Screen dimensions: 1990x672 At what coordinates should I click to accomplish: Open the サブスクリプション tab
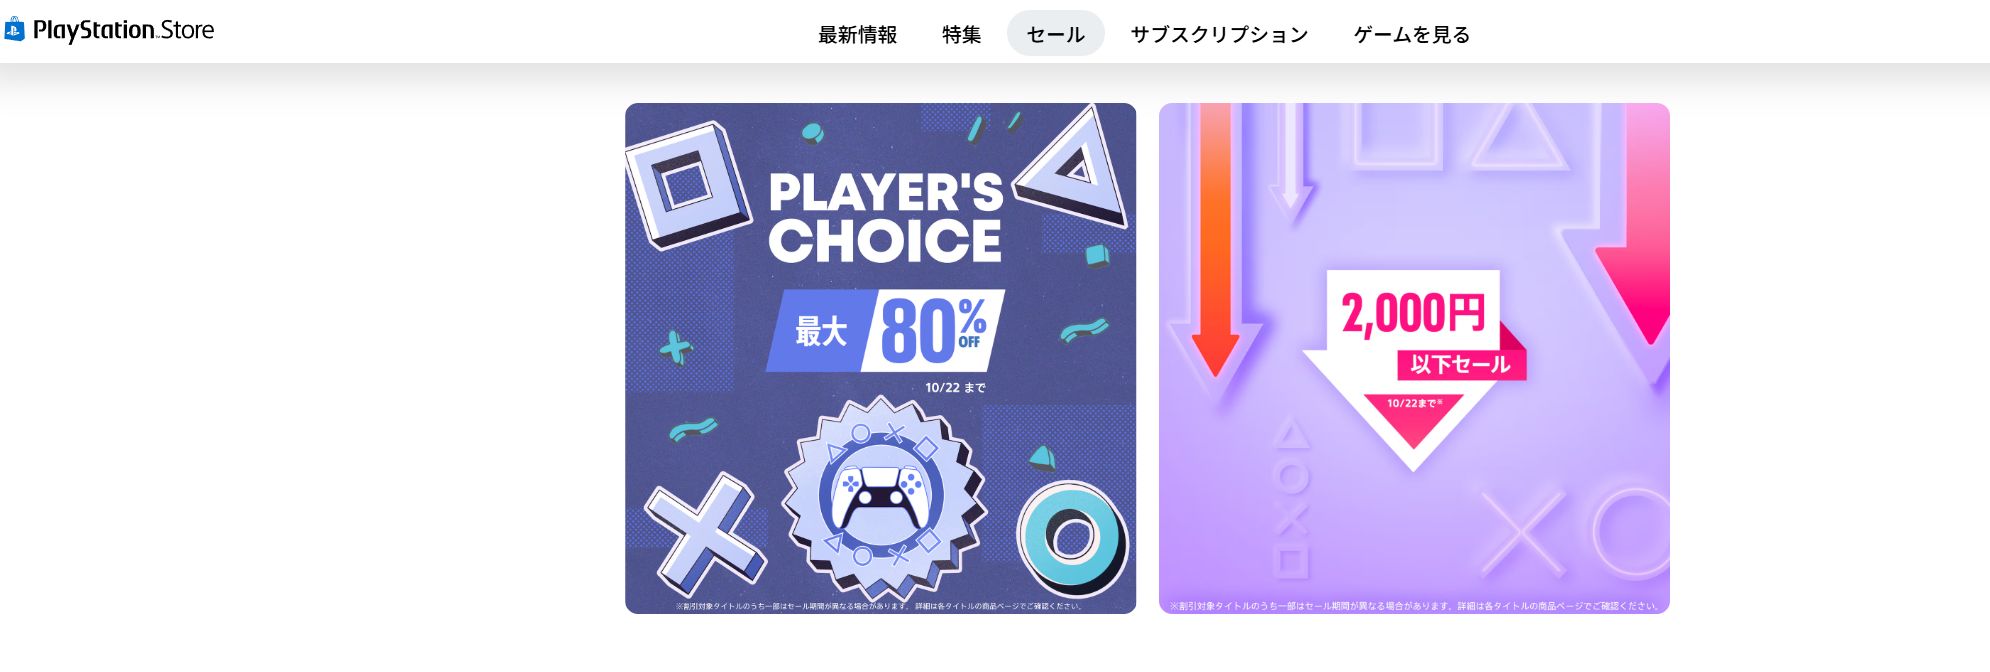pyautogui.click(x=1219, y=34)
